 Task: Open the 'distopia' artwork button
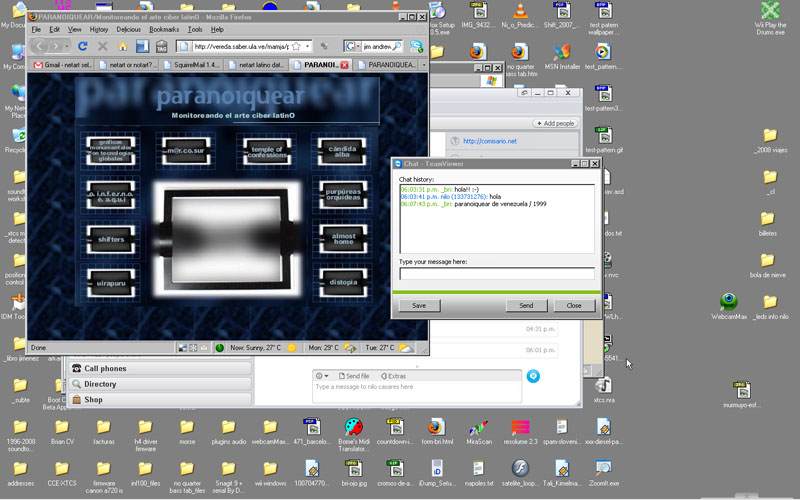point(343,282)
